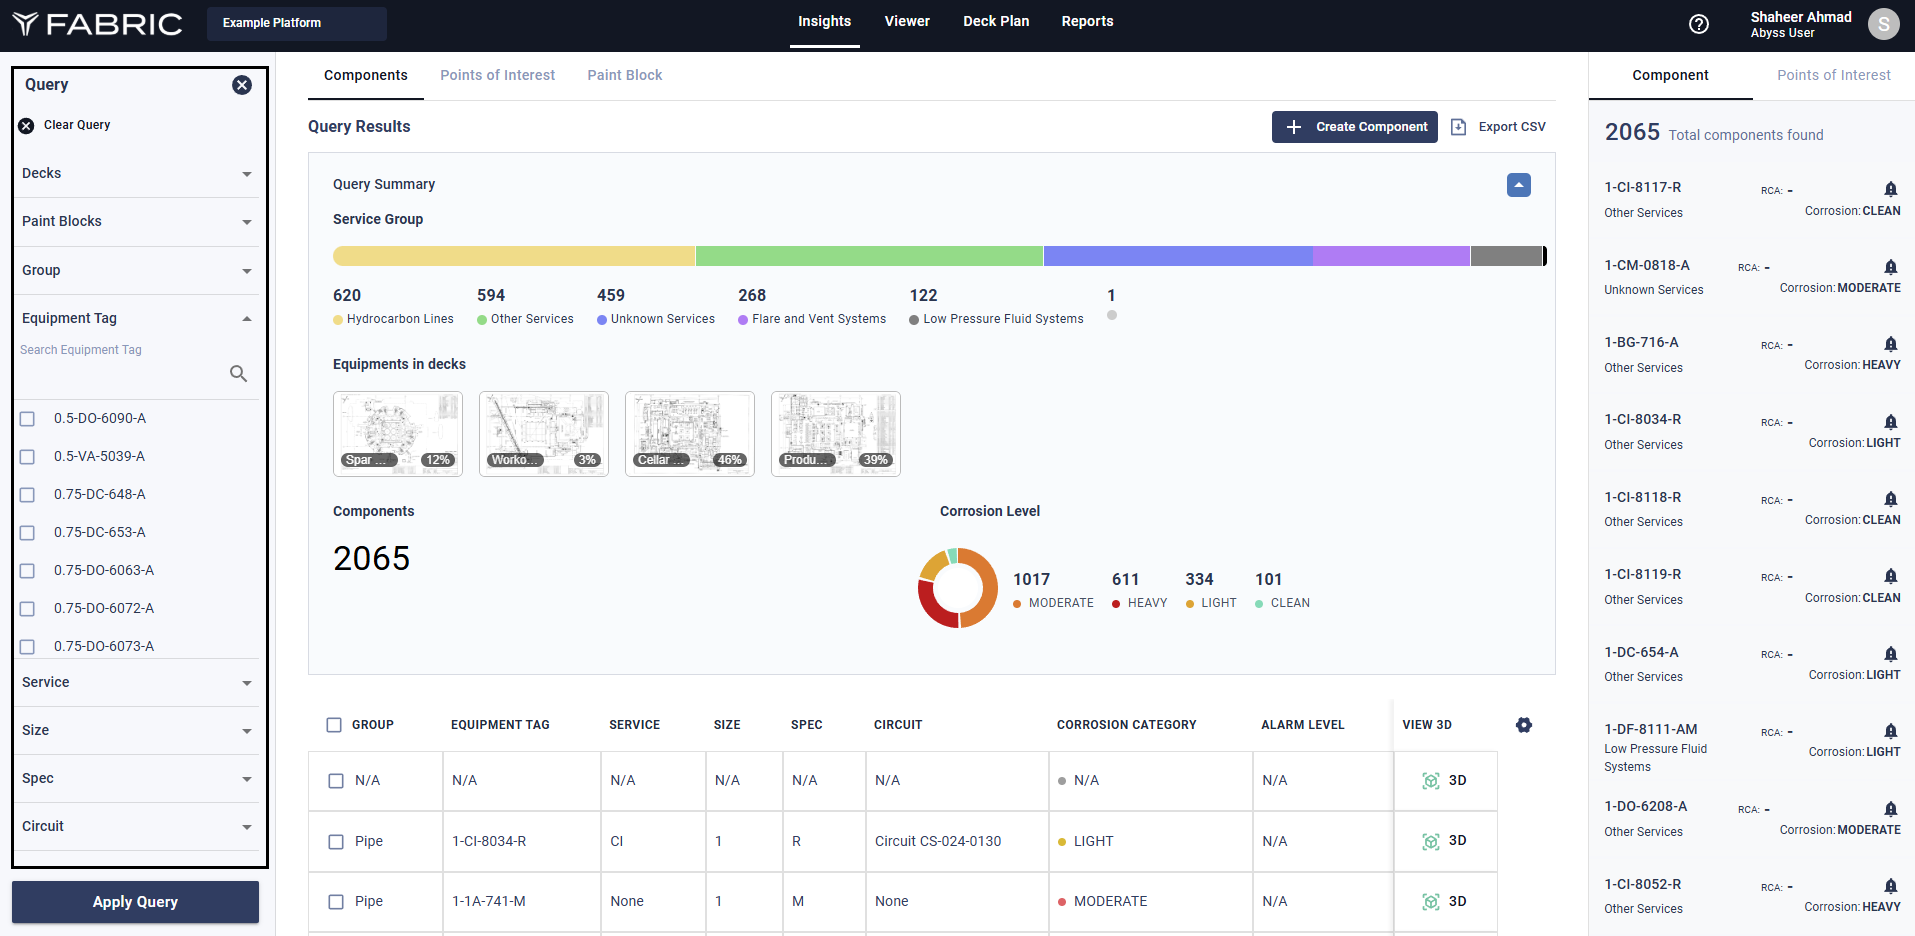Image resolution: width=1915 pixels, height=936 pixels.
Task: Click alarm bell icon for 1-BG-716-A
Action: [1890, 344]
